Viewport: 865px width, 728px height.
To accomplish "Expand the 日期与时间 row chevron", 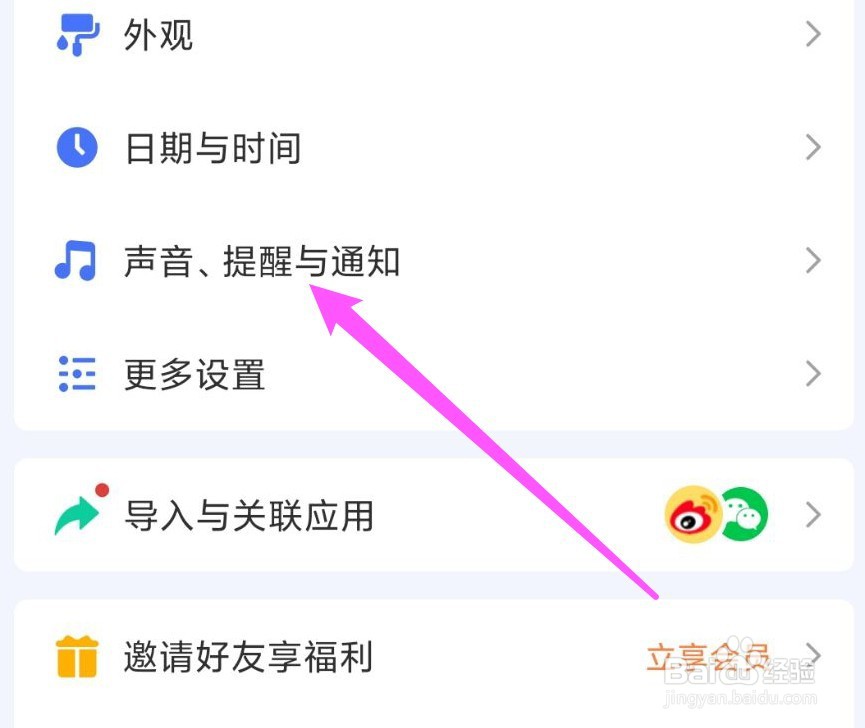I will (813, 147).
